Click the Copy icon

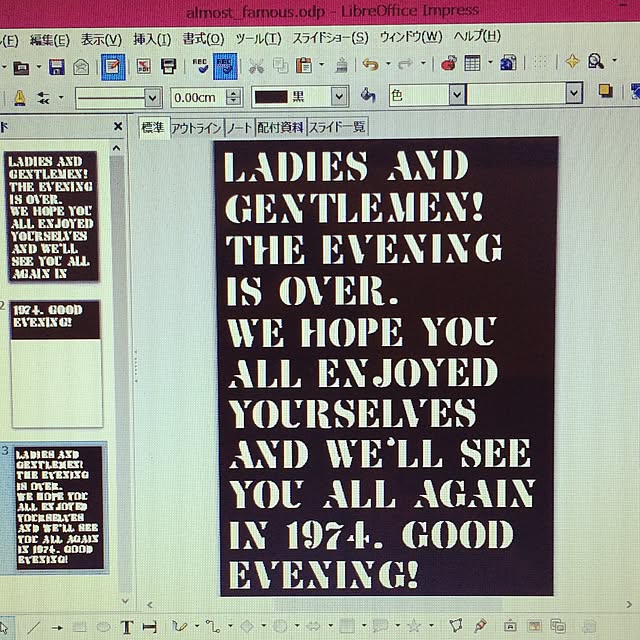[280, 65]
